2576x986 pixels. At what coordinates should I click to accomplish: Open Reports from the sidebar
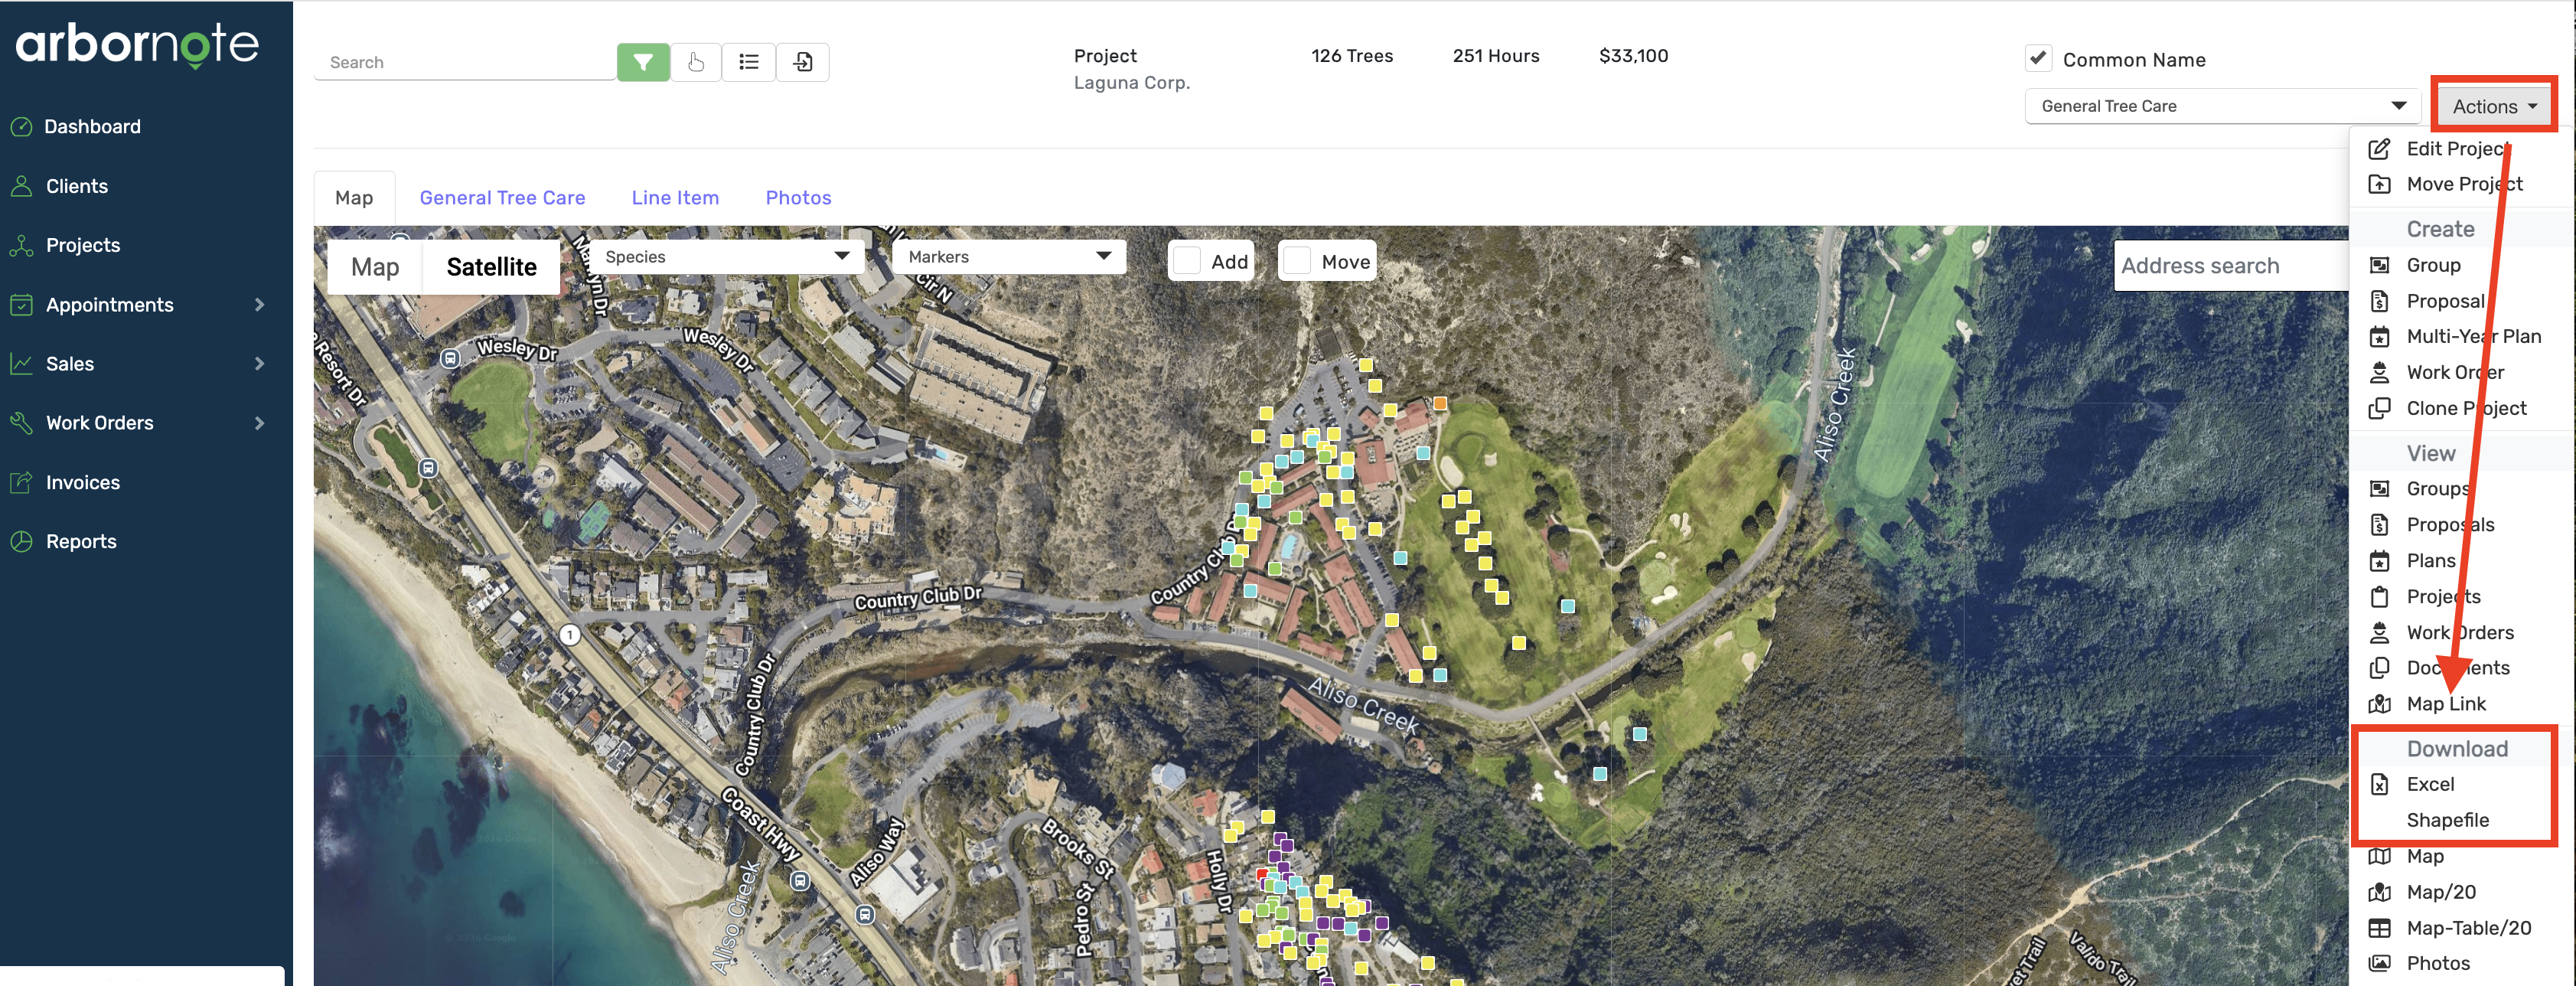[x=80, y=541]
